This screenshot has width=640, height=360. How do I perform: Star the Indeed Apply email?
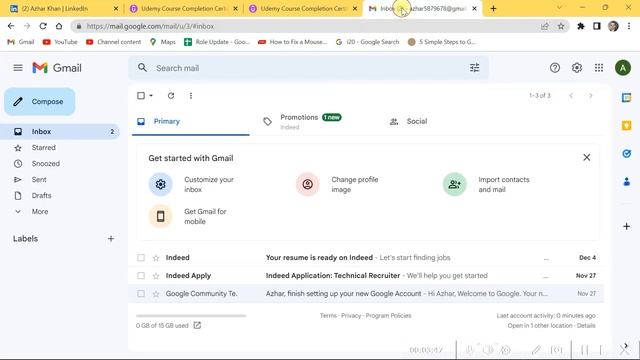tap(156, 276)
